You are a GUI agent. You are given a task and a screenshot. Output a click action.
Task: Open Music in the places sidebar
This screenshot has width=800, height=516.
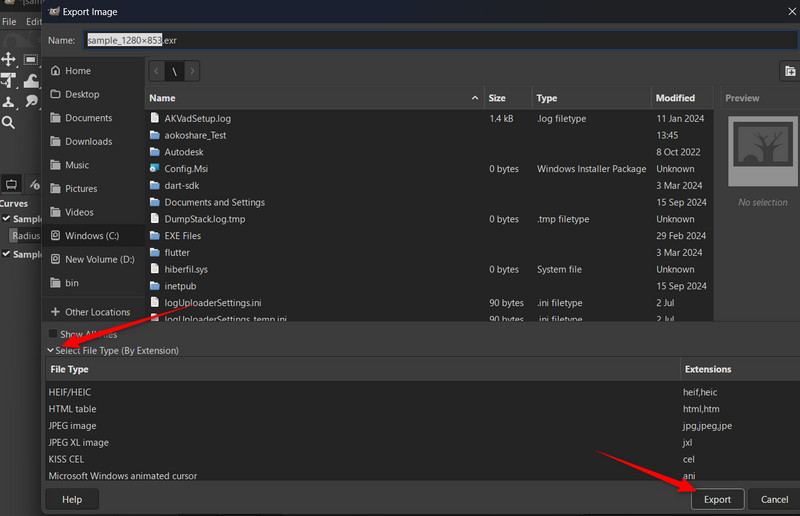(x=93, y=165)
